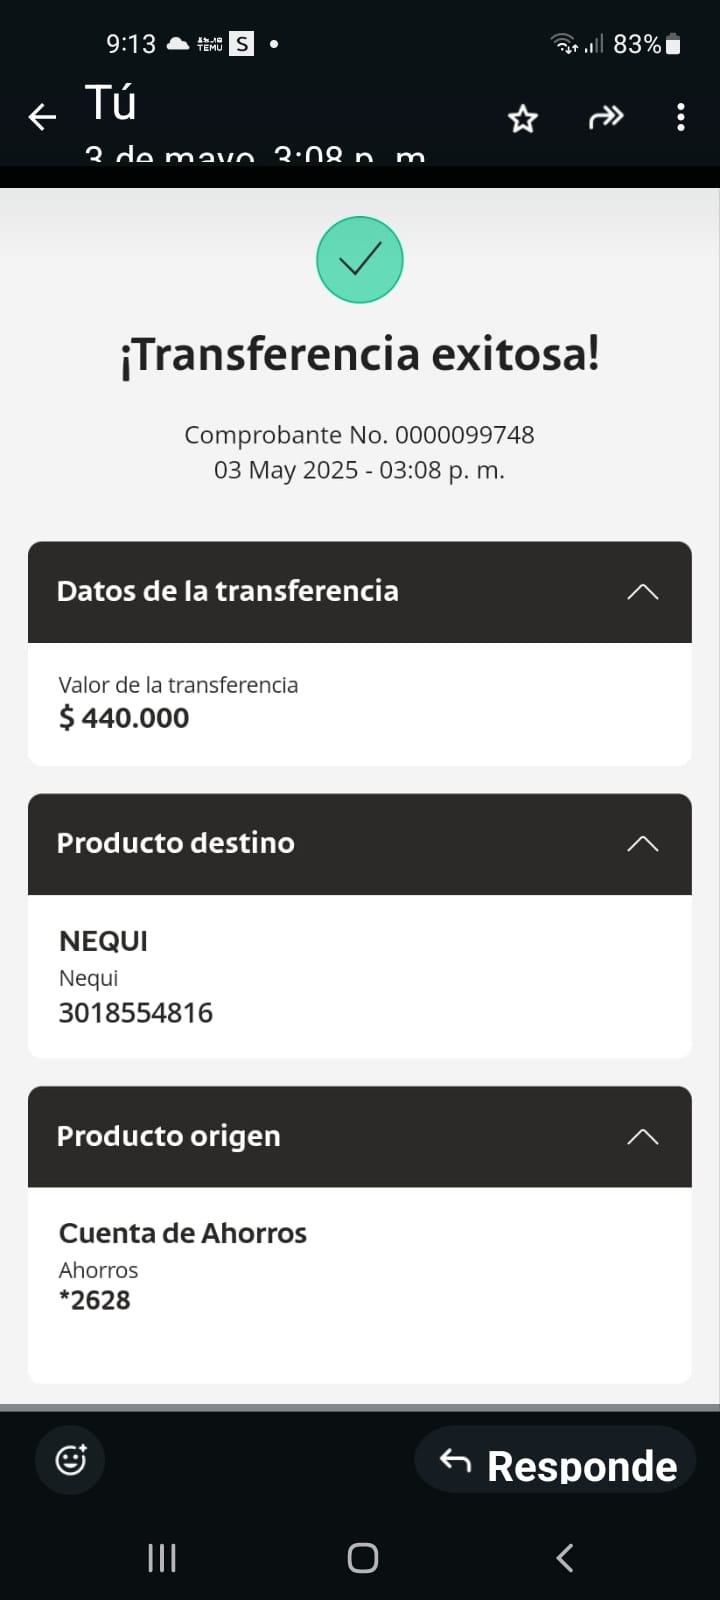Tap the sender name Tú
Image resolution: width=720 pixels, height=1600 pixels.
(x=111, y=104)
